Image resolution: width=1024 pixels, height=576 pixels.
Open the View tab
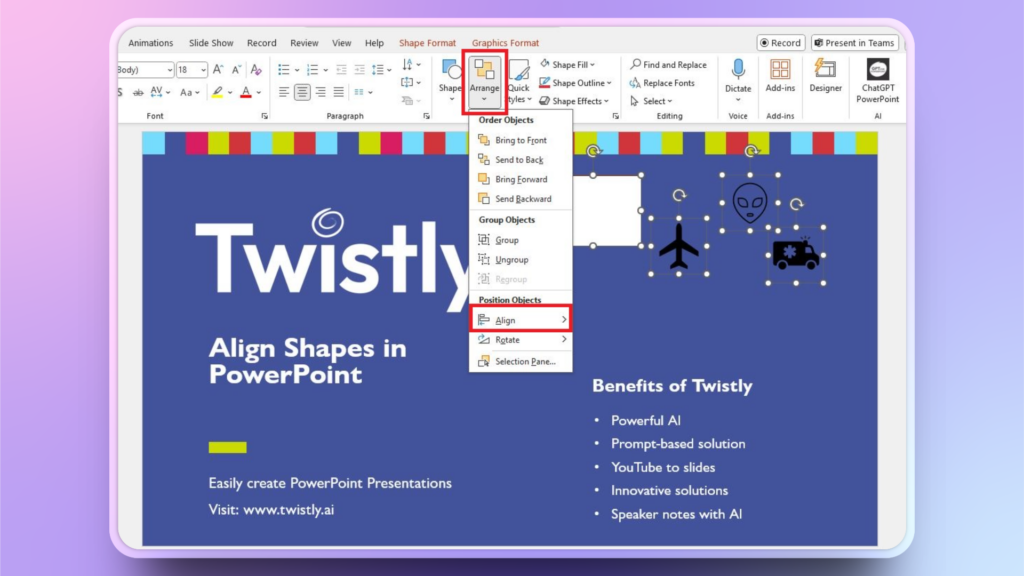coord(342,43)
